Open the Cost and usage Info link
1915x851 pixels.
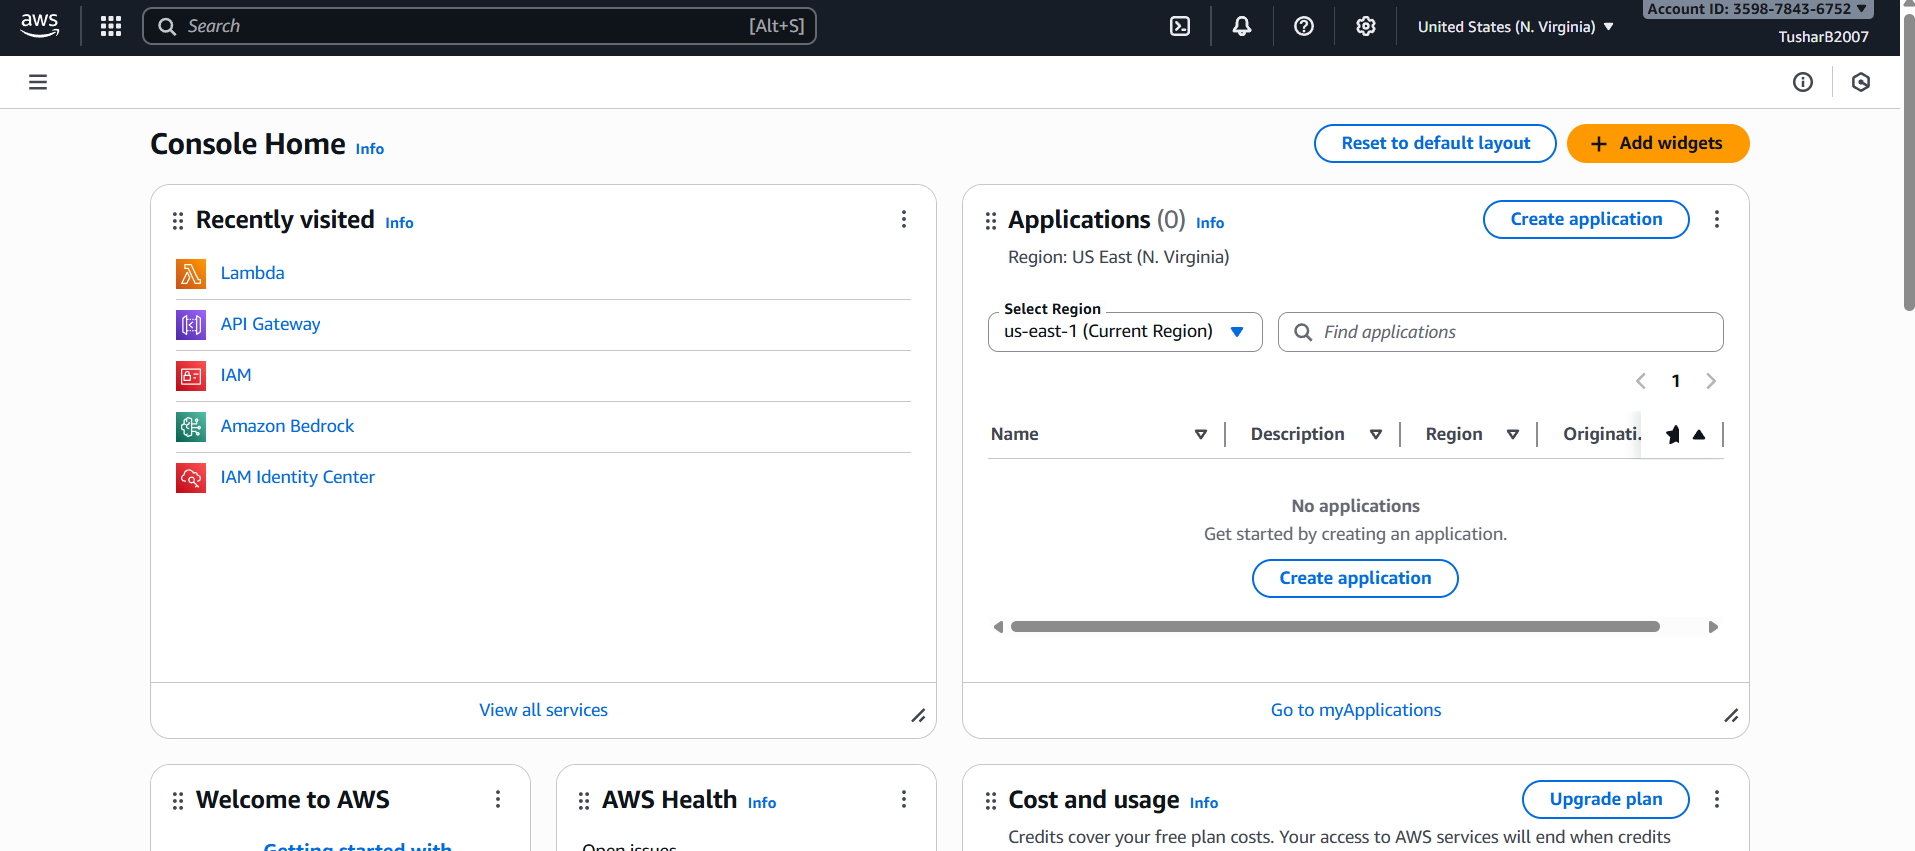click(x=1204, y=803)
